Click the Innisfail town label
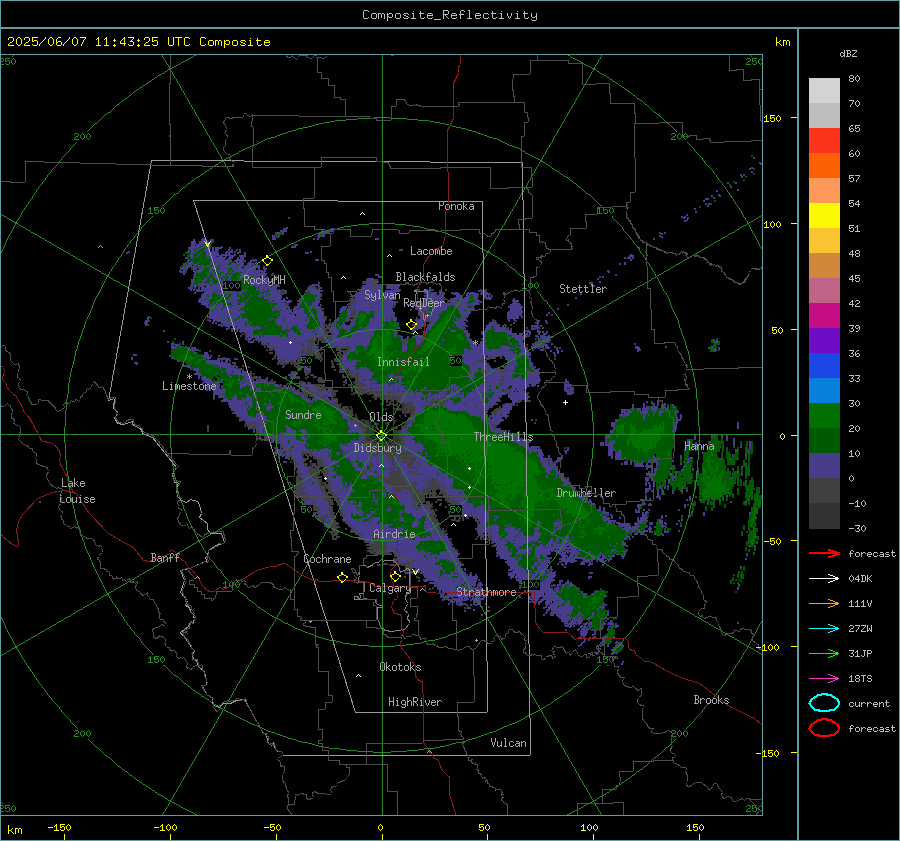This screenshot has height=841, width=900. click(x=403, y=362)
